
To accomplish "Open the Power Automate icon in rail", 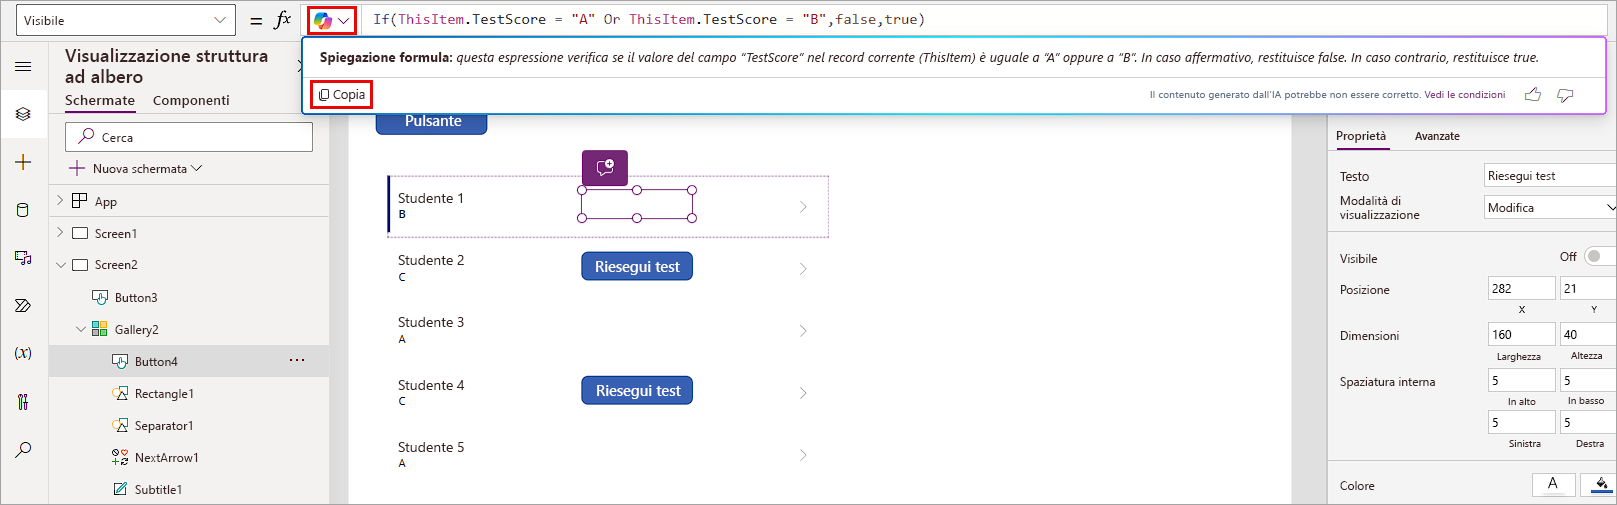I will (23, 306).
